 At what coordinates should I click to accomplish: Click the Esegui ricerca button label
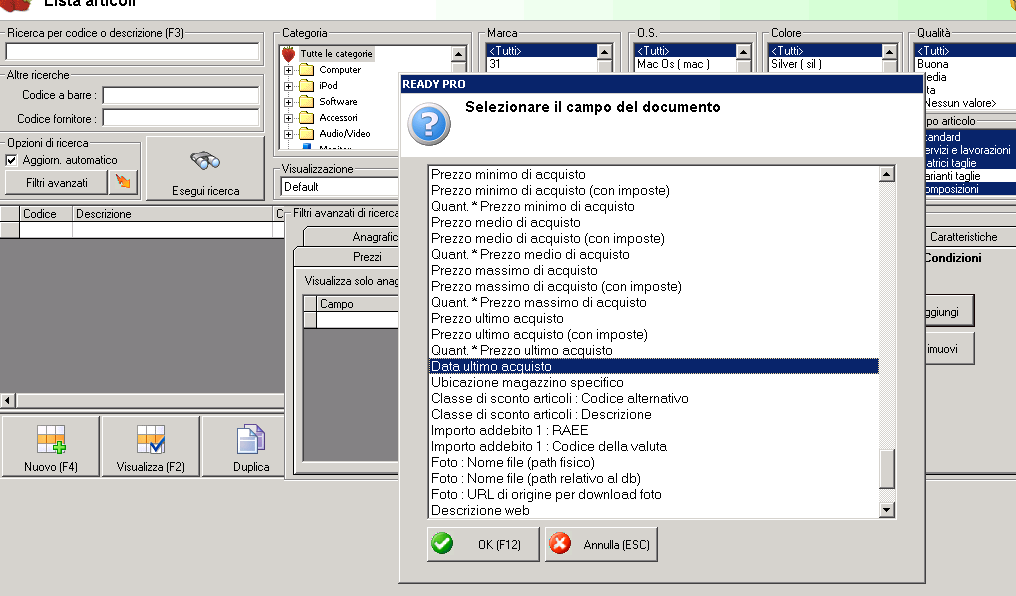click(x=205, y=191)
